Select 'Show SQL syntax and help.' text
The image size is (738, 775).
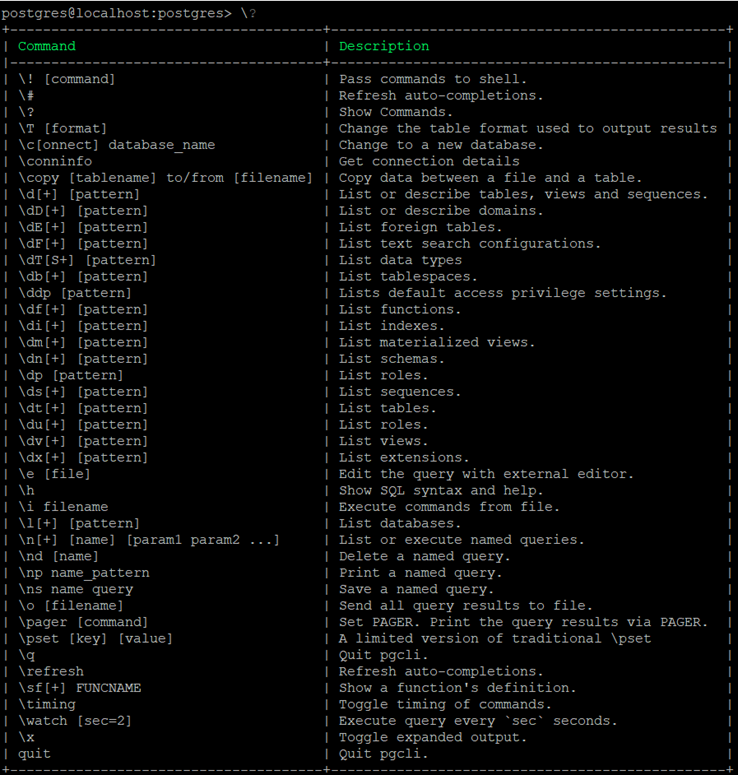[441, 490]
